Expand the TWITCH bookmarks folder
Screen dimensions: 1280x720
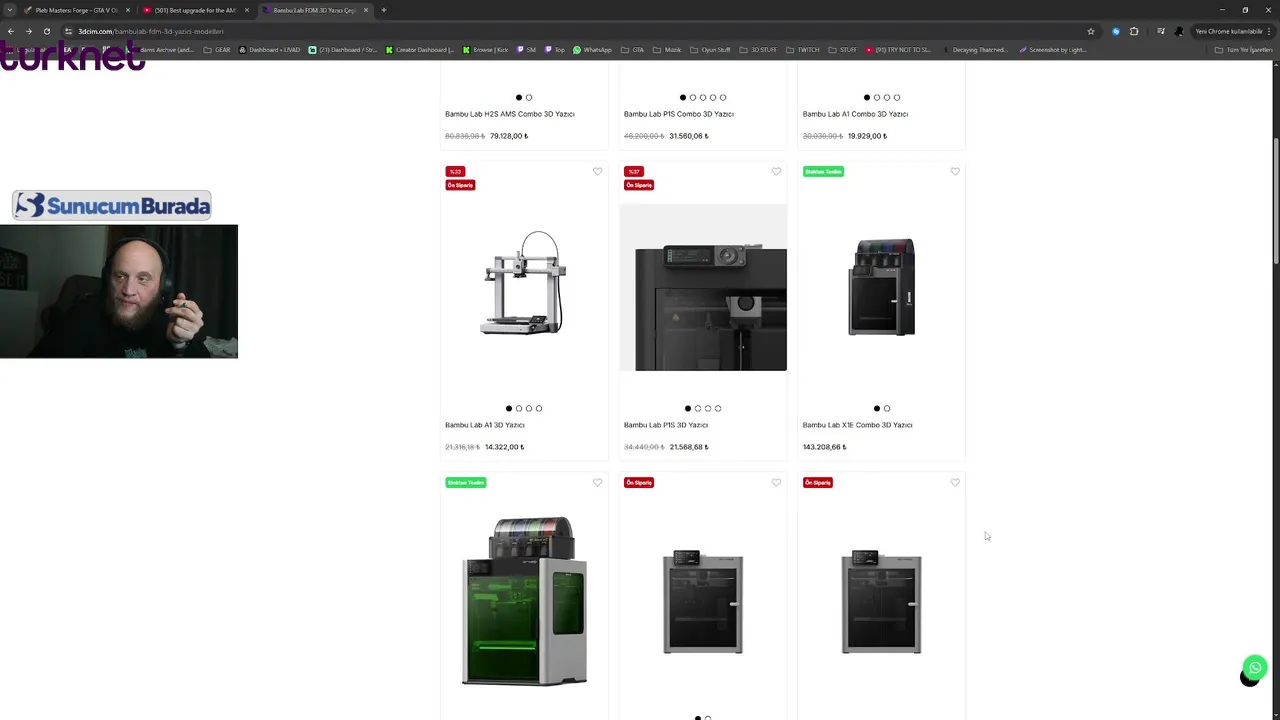803,50
